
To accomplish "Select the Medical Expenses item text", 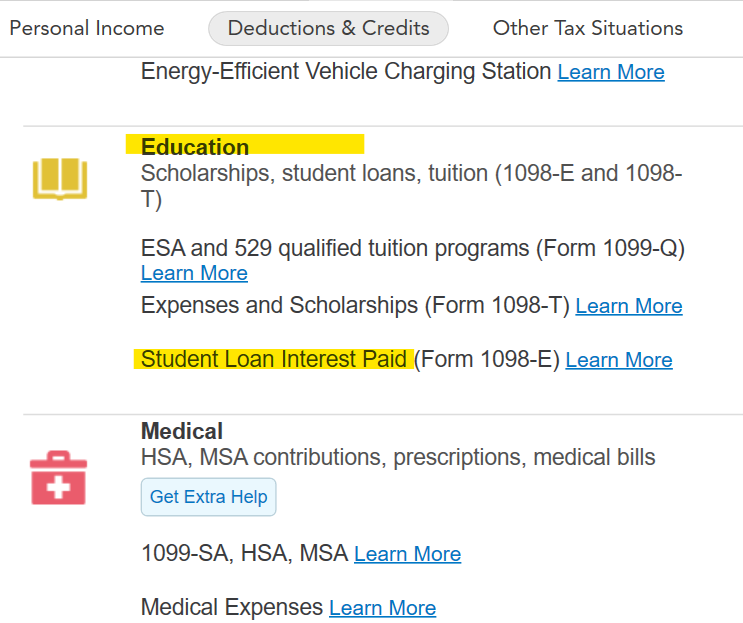I will (x=232, y=607).
